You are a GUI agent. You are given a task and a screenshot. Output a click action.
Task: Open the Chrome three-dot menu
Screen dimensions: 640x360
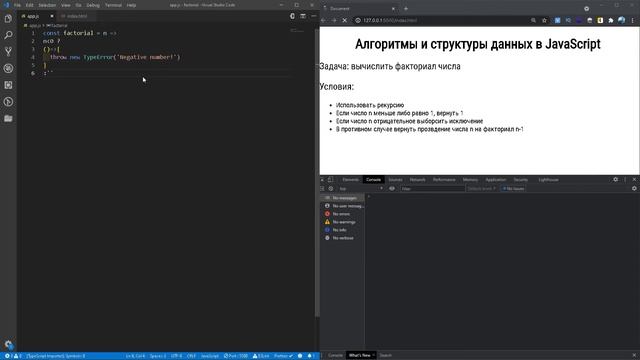pyautogui.click(x=633, y=20)
